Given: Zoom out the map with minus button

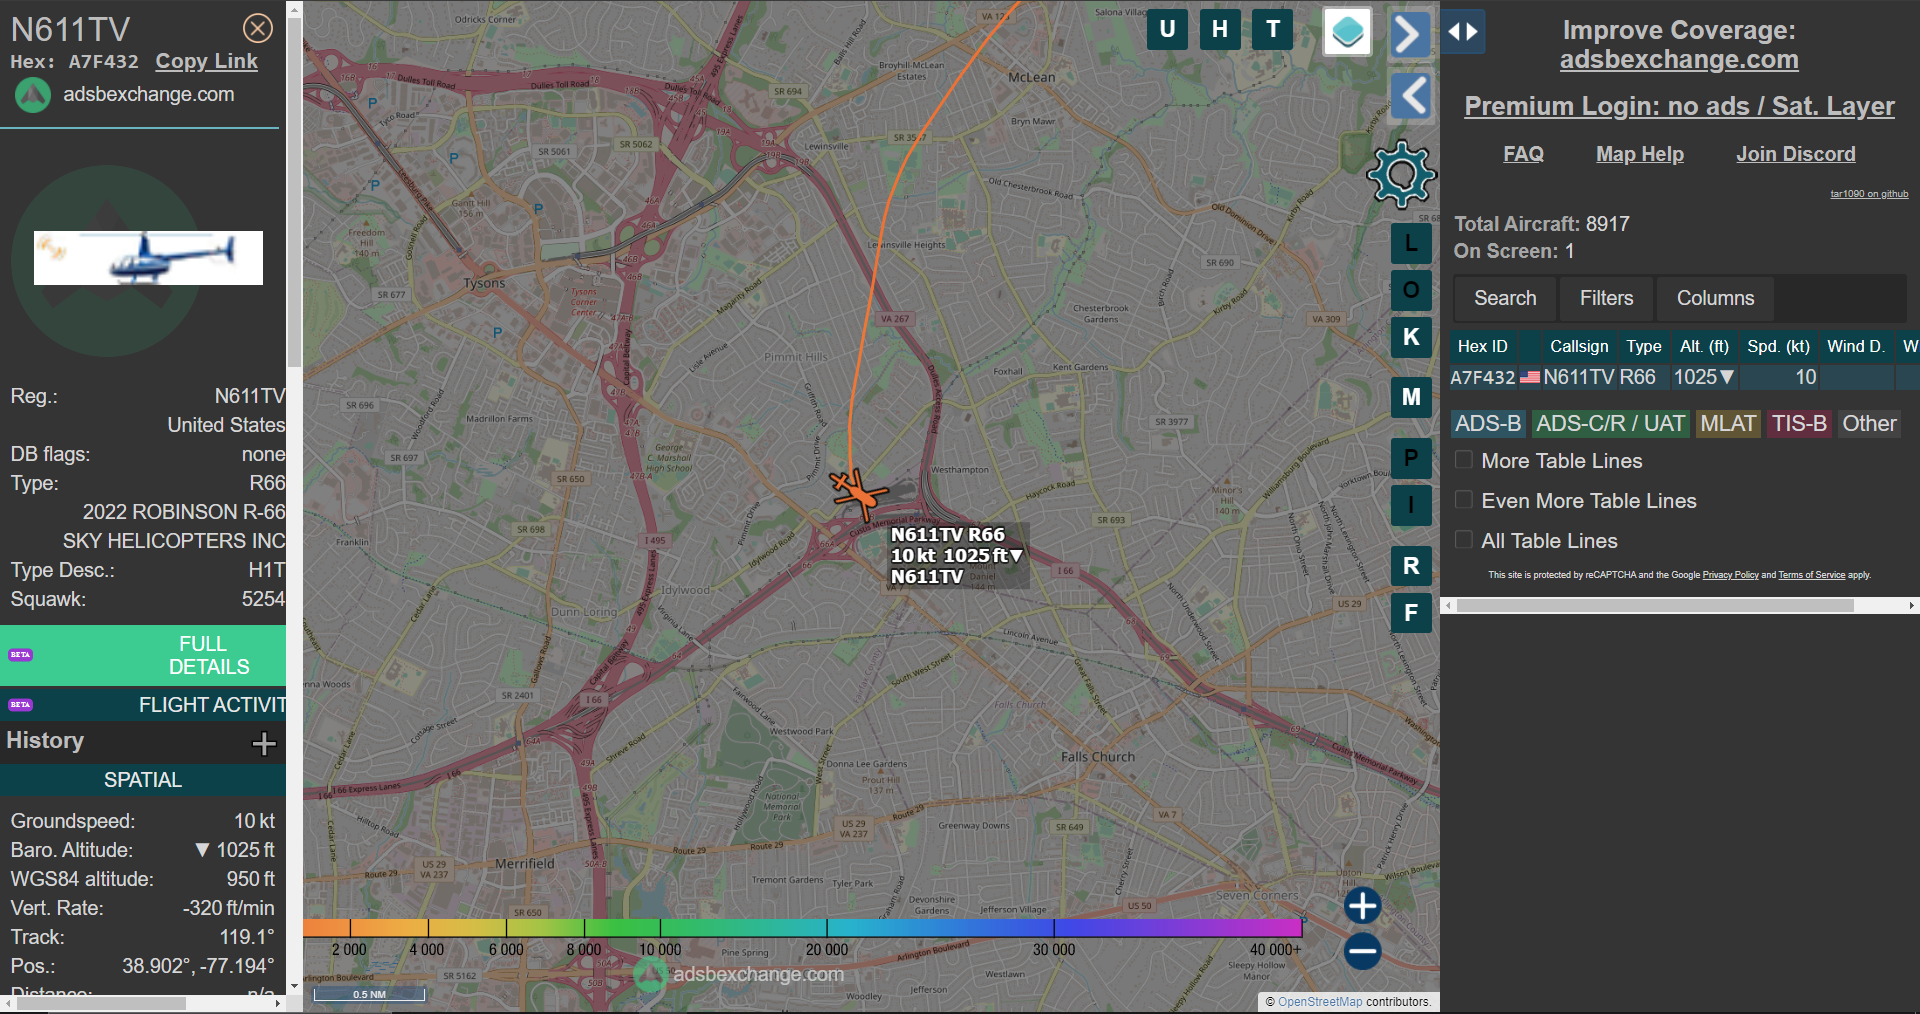Looking at the screenshot, I should pos(1362,951).
